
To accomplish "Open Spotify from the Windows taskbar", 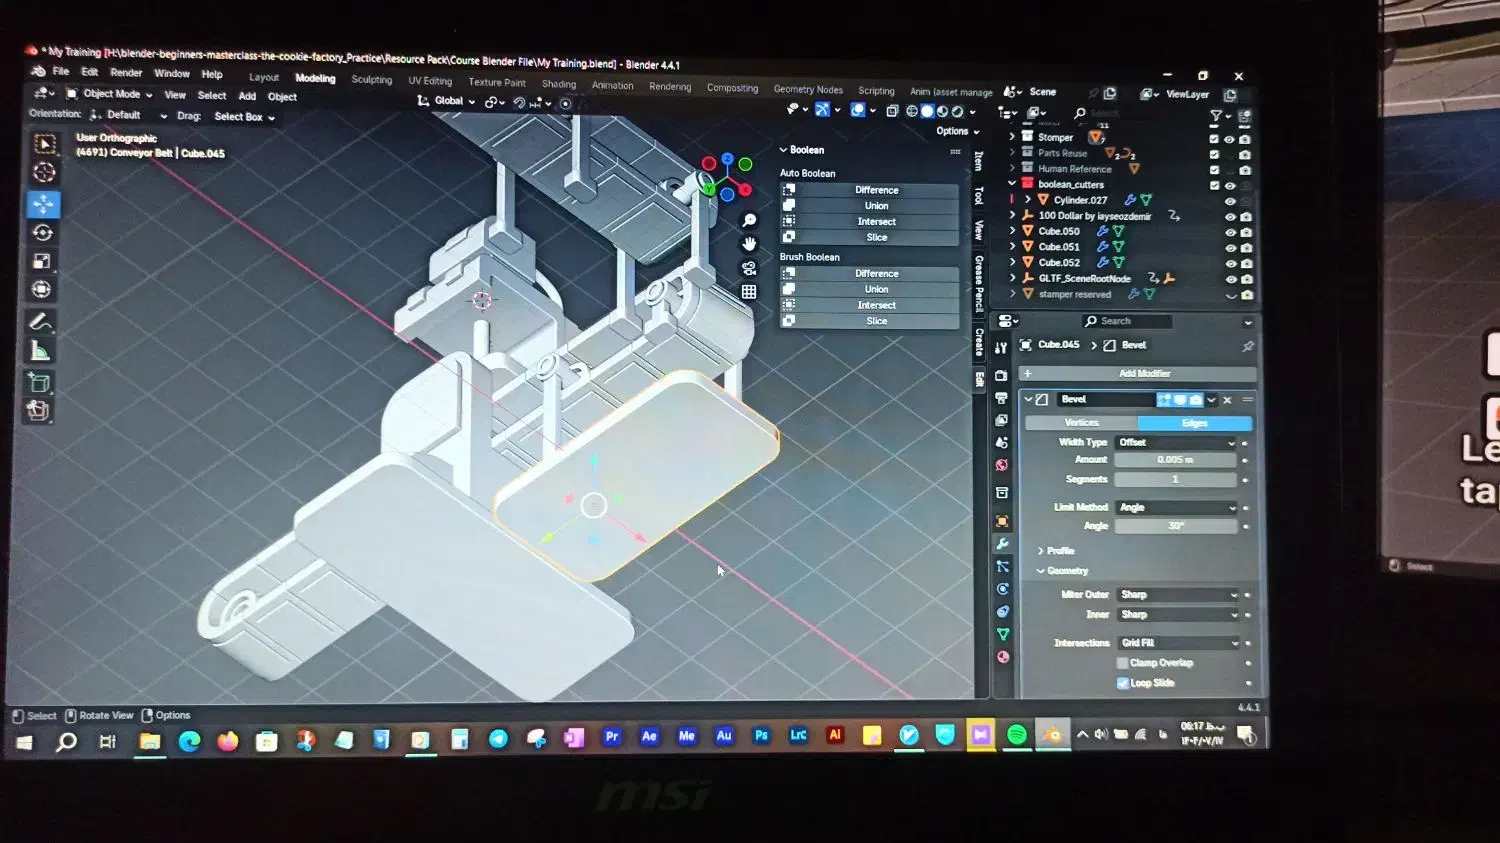I will point(1016,736).
